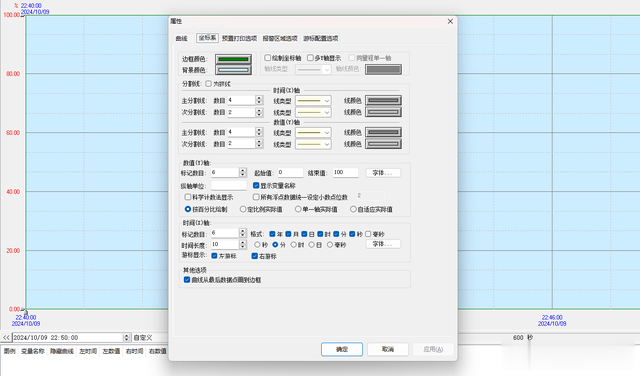Click the 纵轴单位 input field
The width and height of the screenshot is (640, 376).
[x=229, y=185]
